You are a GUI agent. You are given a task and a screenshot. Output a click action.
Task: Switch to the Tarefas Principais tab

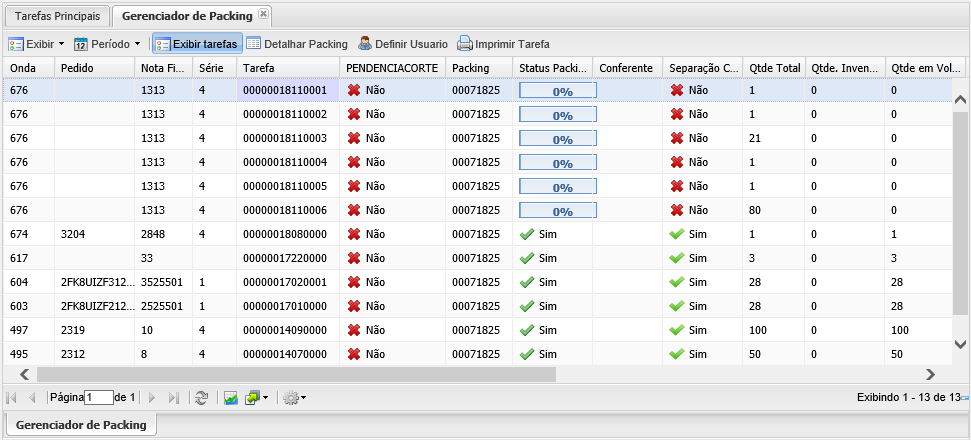pos(57,16)
